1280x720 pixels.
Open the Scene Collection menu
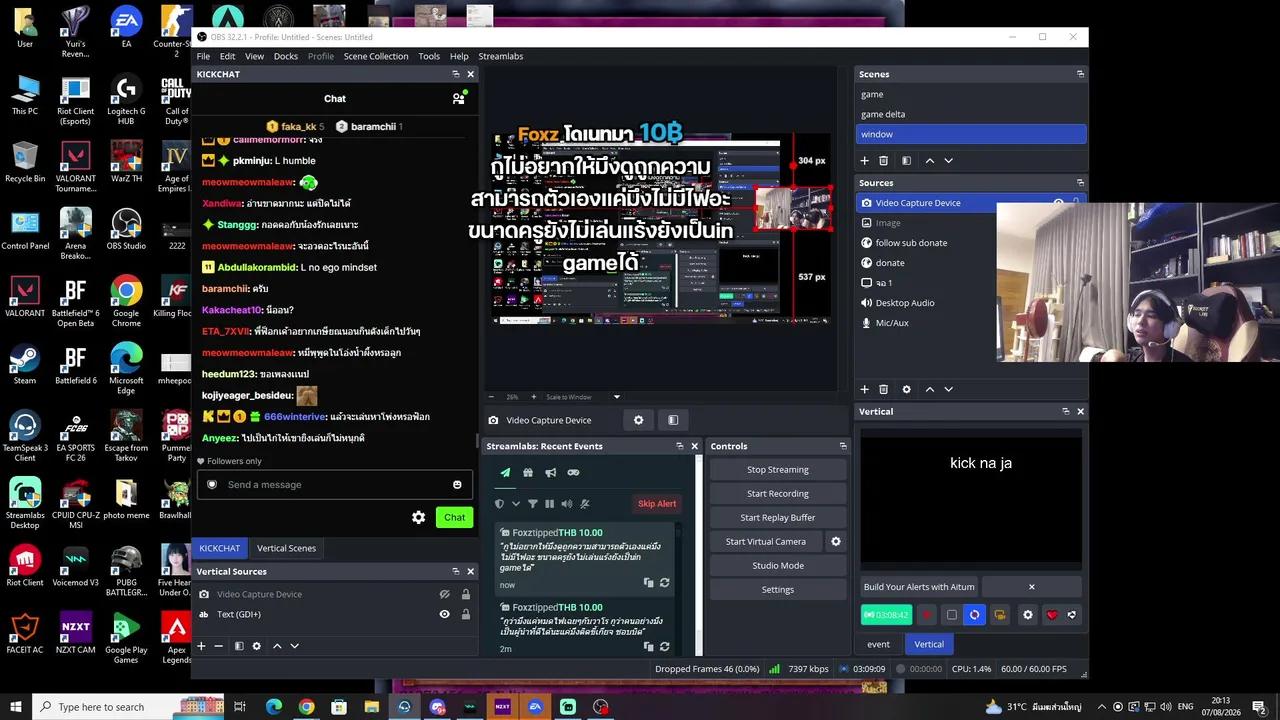tap(376, 57)
